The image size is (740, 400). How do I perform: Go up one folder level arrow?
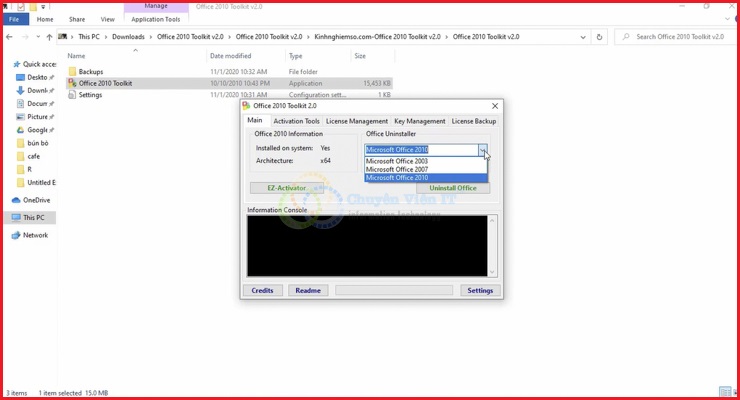pos(49,37)
